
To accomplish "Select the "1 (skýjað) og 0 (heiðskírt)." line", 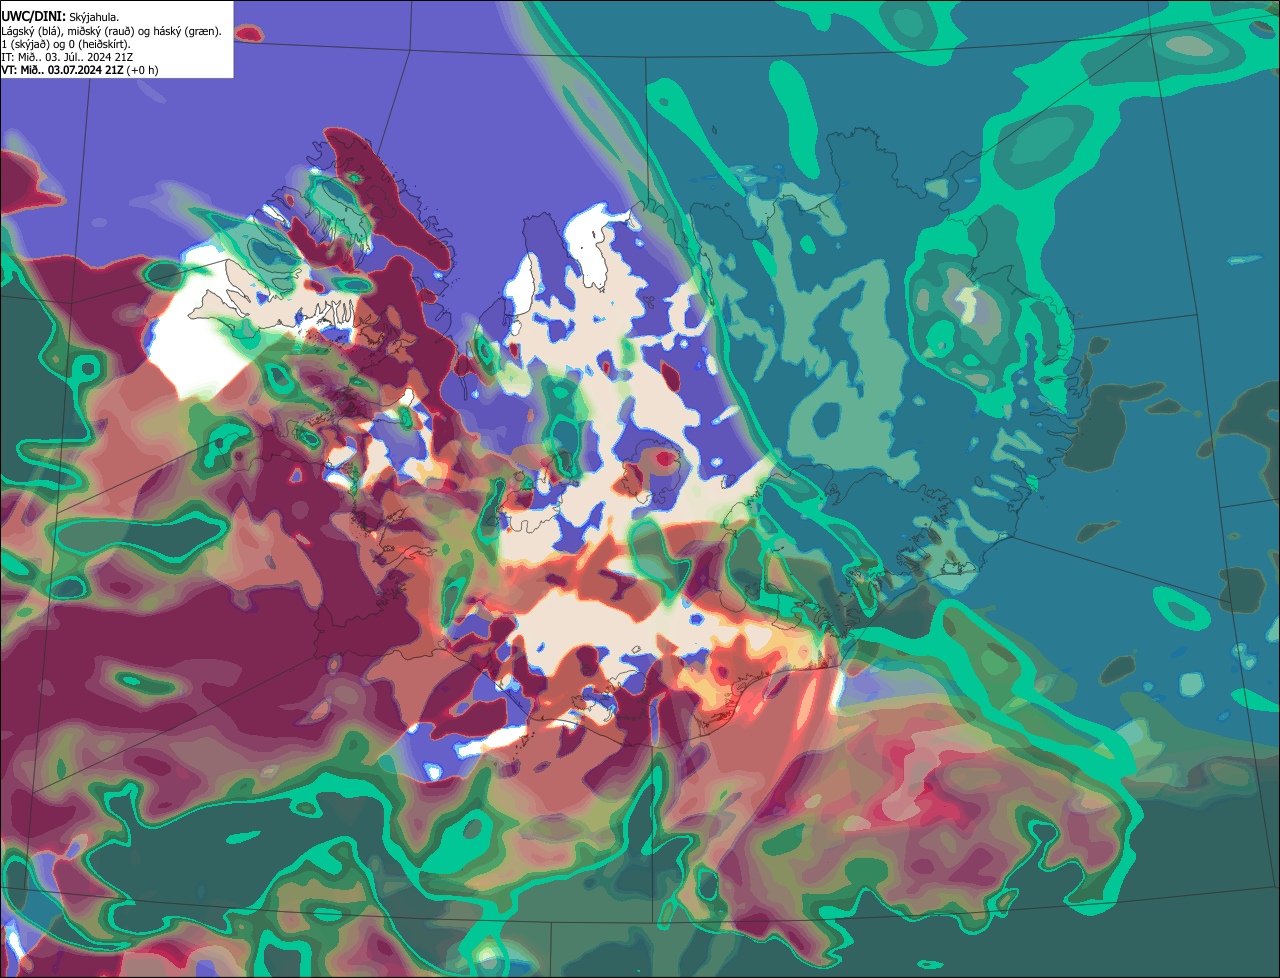I will click(66, 44).
